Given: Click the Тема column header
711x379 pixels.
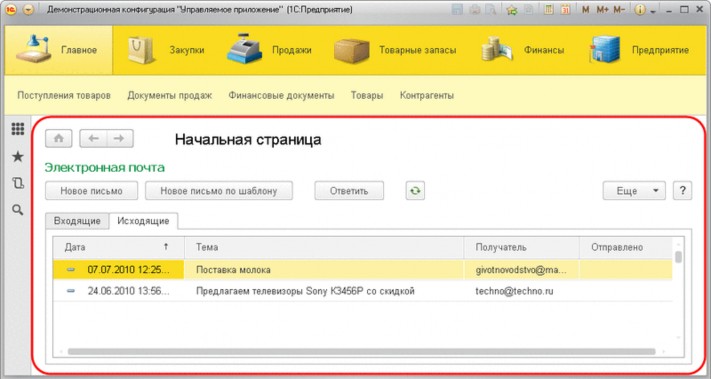Looking at the screenshot, I should point(324,247).
